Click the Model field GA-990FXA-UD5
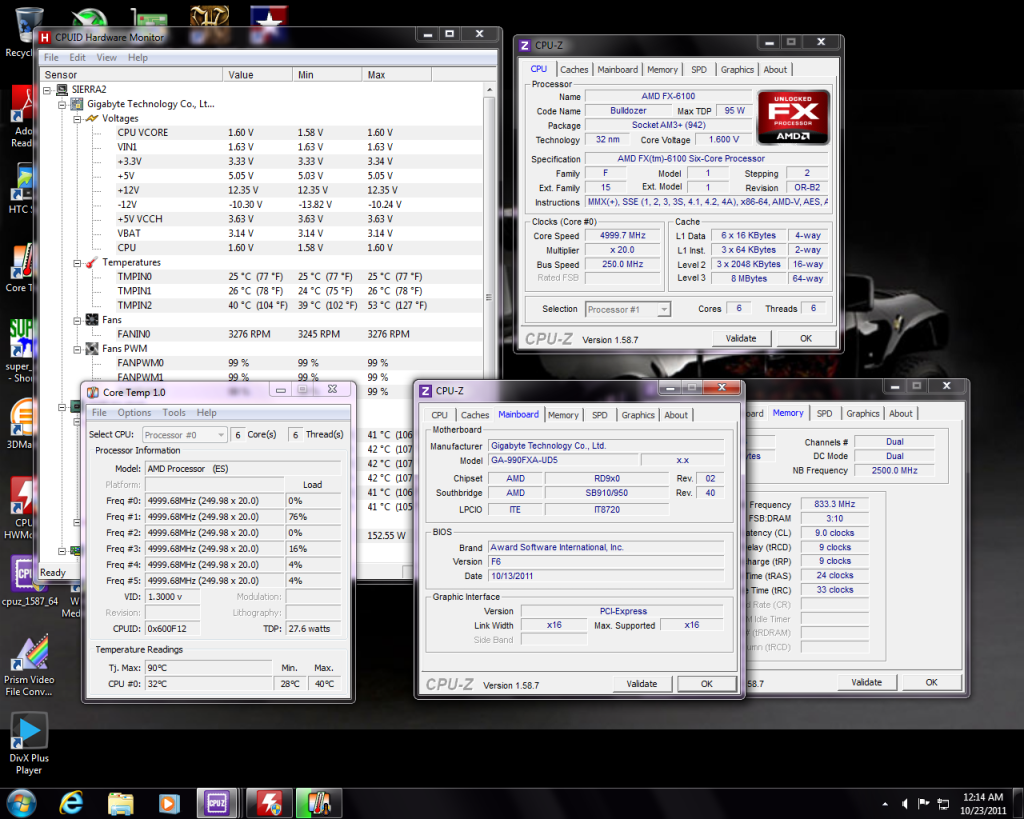The image size is (1024, 819). click(564, 460)
